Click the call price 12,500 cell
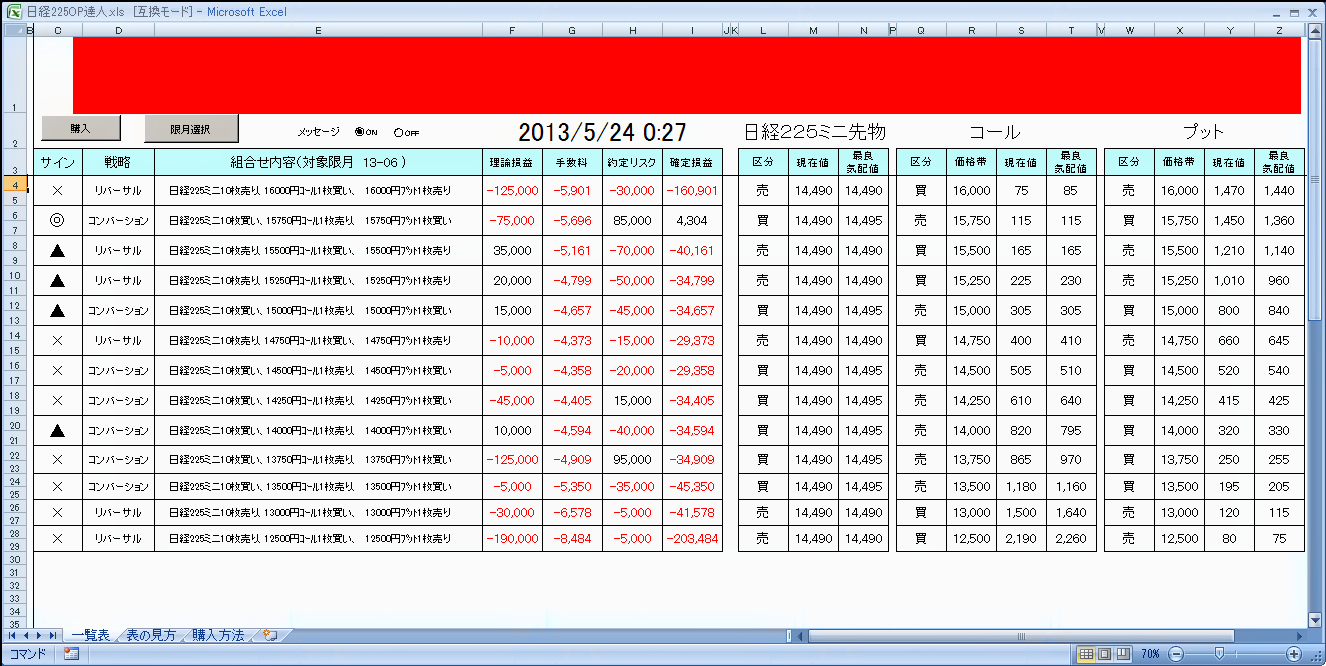This screenshot has height=666, width=1326. pos(972,538)
